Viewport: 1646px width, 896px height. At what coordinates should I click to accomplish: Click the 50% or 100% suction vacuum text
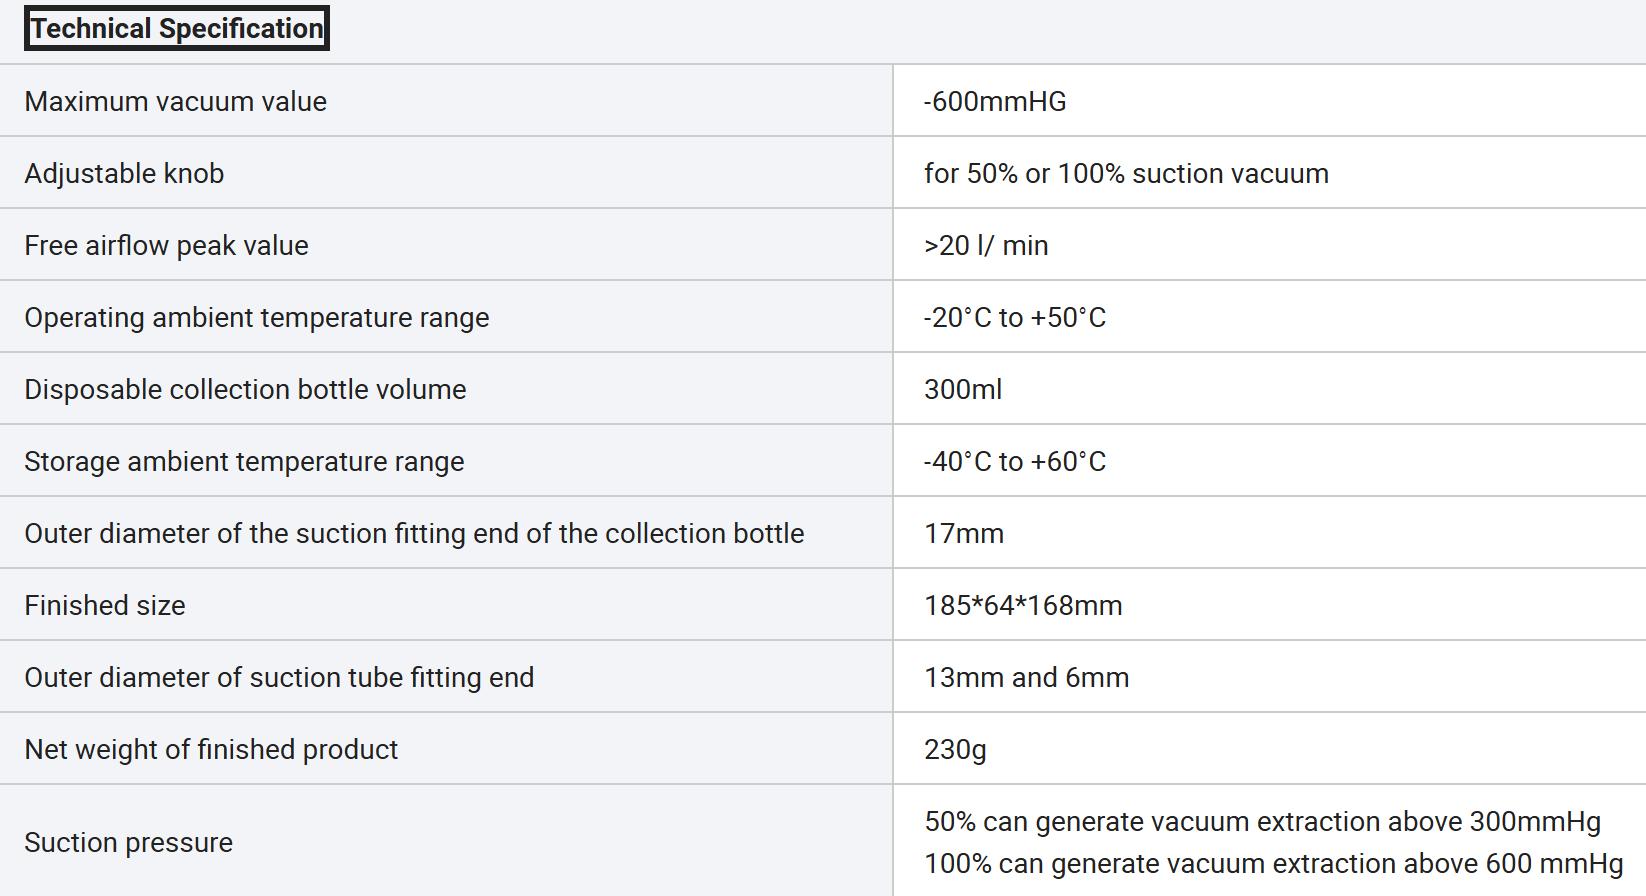point(1148,173)
